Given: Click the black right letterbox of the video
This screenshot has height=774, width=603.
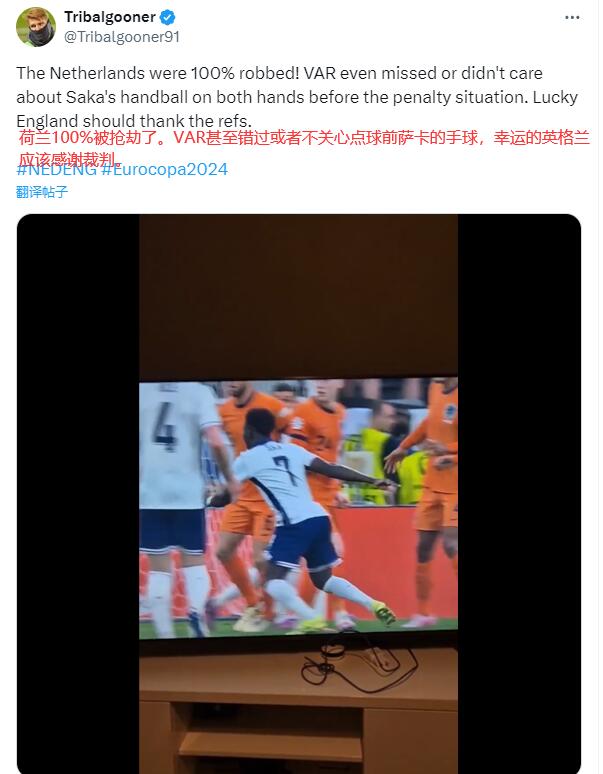Looking at the screenshot, I should (x=519, y=494).
